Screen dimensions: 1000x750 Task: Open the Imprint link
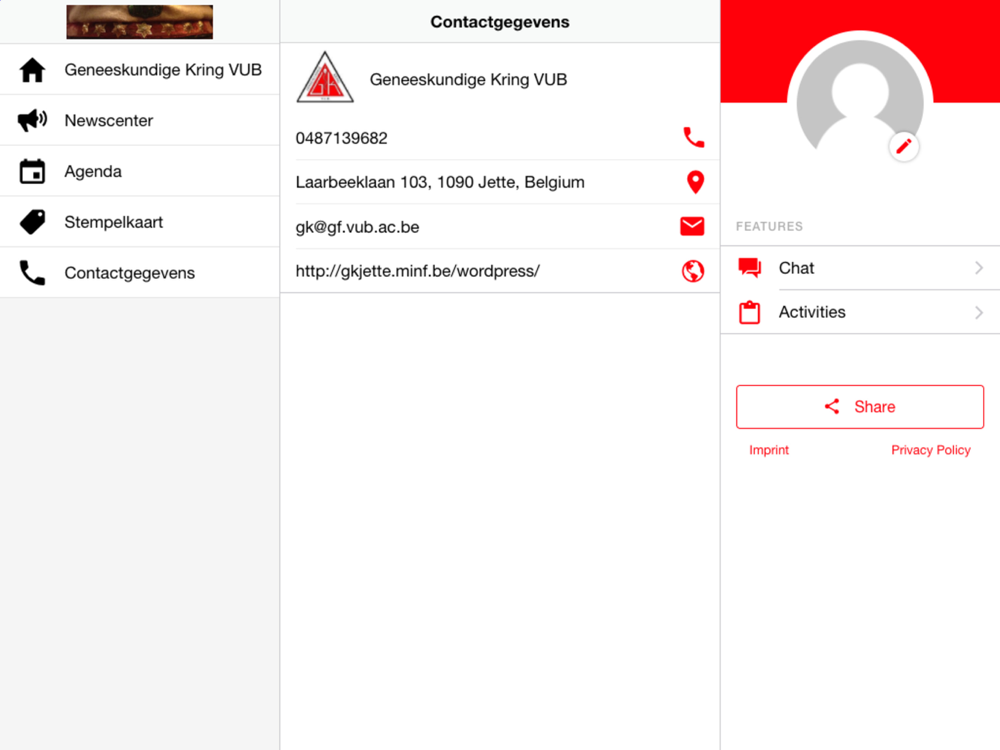click(x=768, y=450)
